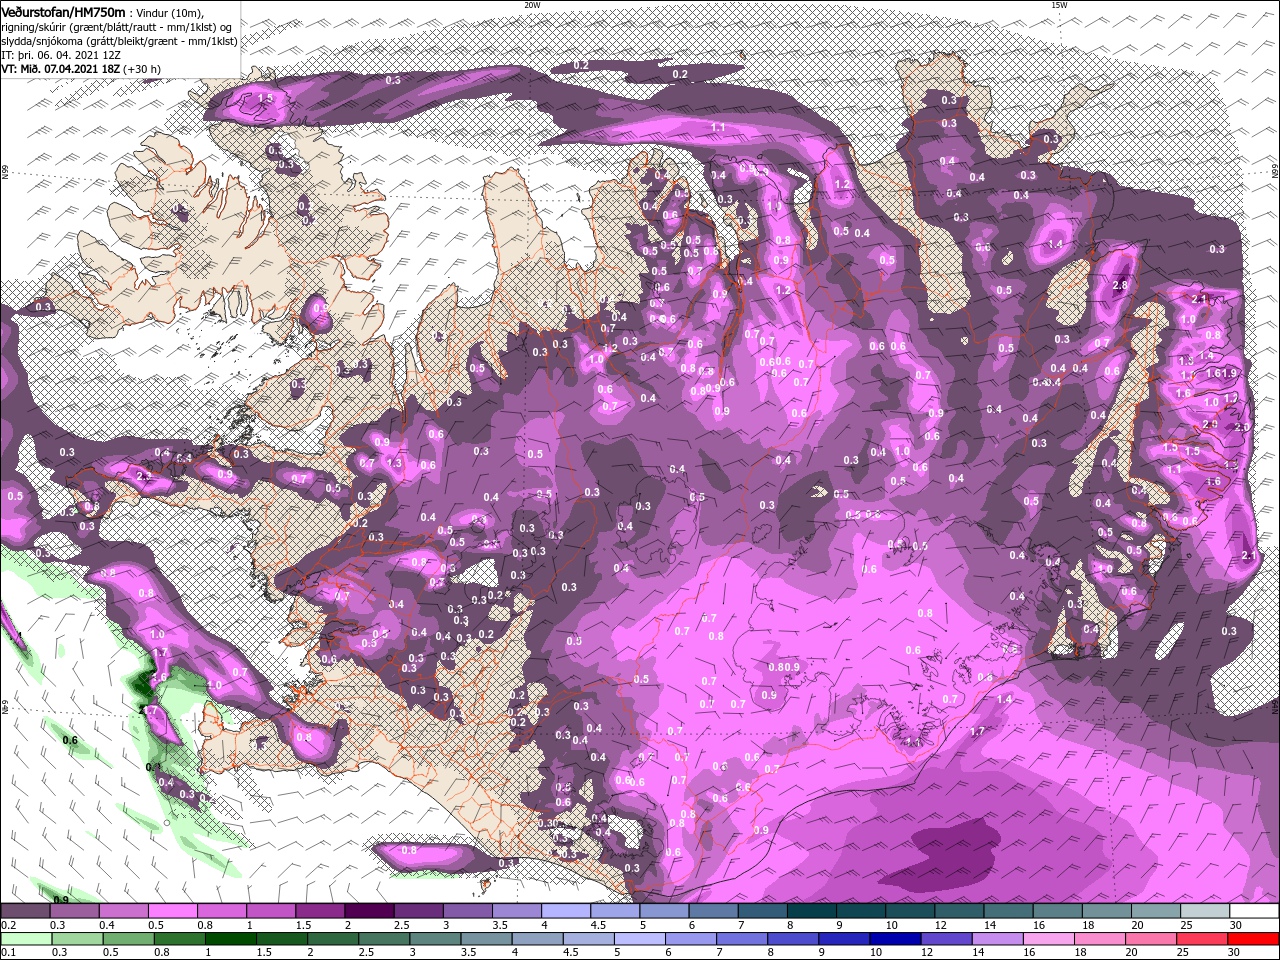Pick the green 2 swatch in rain legend
Screen dimensions: 1280x960
[x=333, y=939]
